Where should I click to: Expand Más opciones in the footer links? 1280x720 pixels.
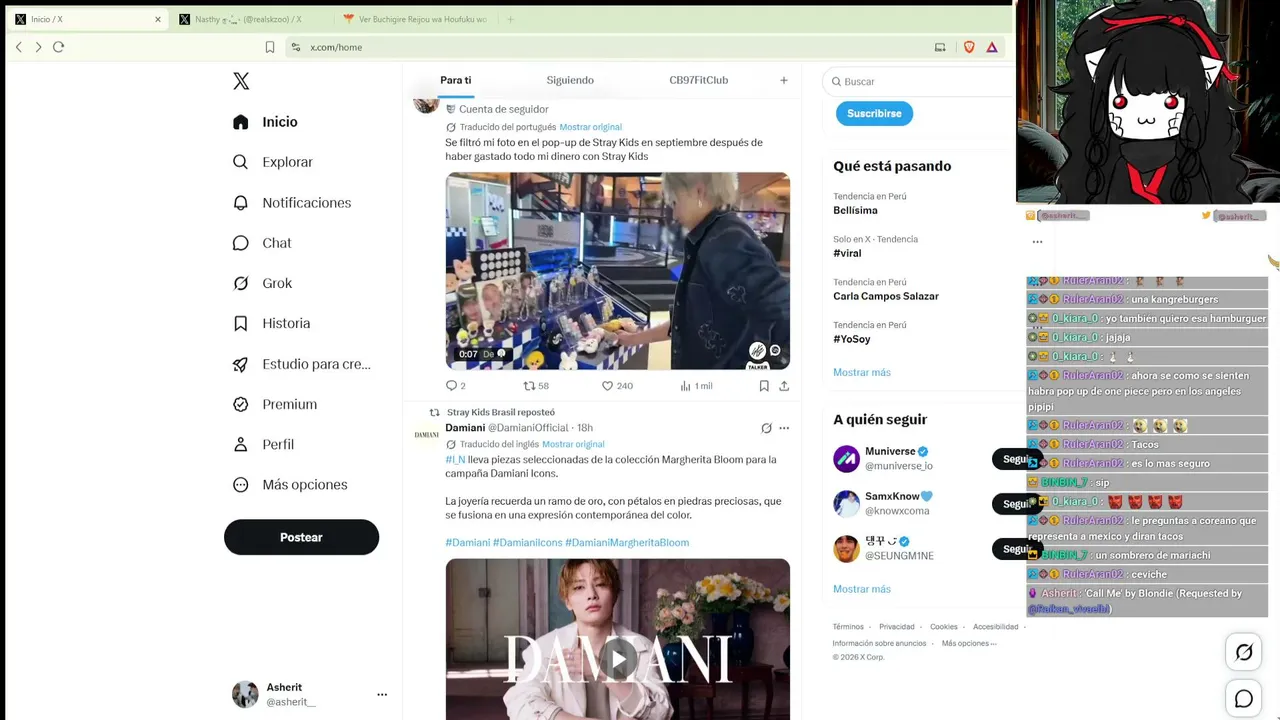969,643
